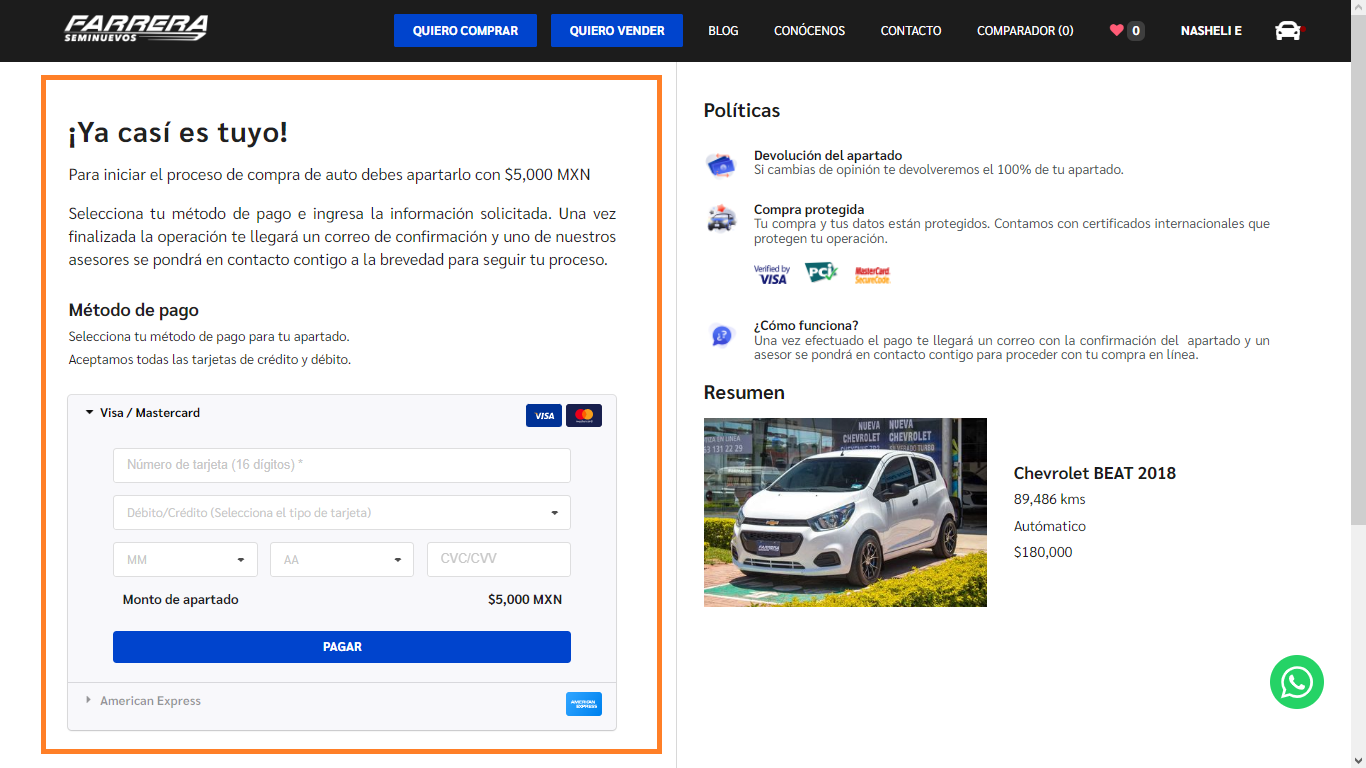The image size is (1366, 768).
Task: Click the Visa card logo
Action: (x=544, y=416)
